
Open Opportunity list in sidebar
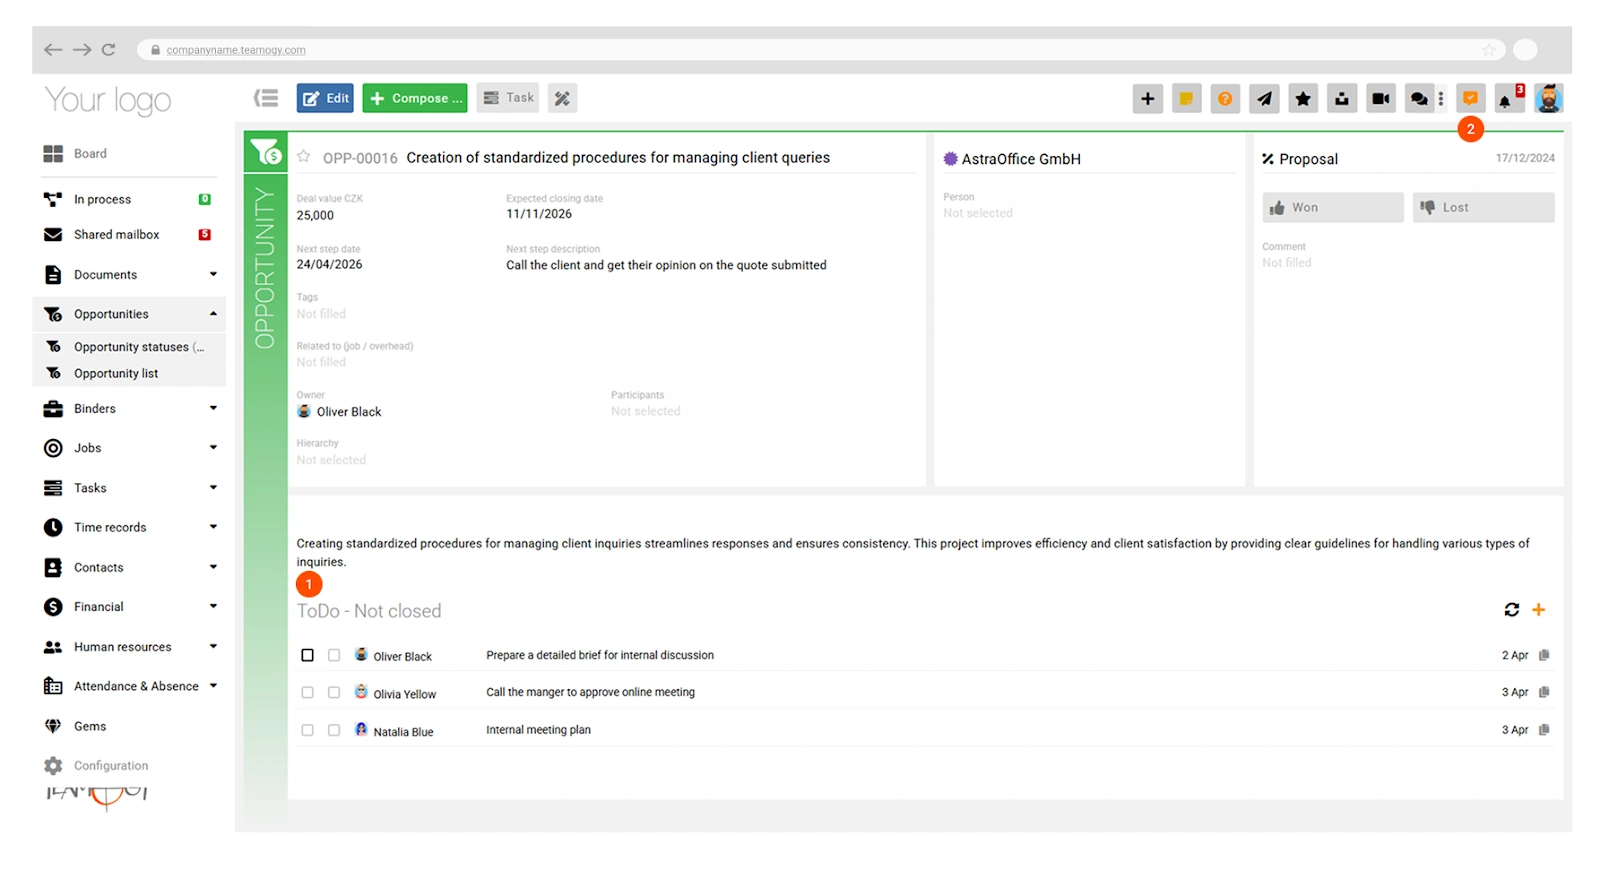(116, 373)
